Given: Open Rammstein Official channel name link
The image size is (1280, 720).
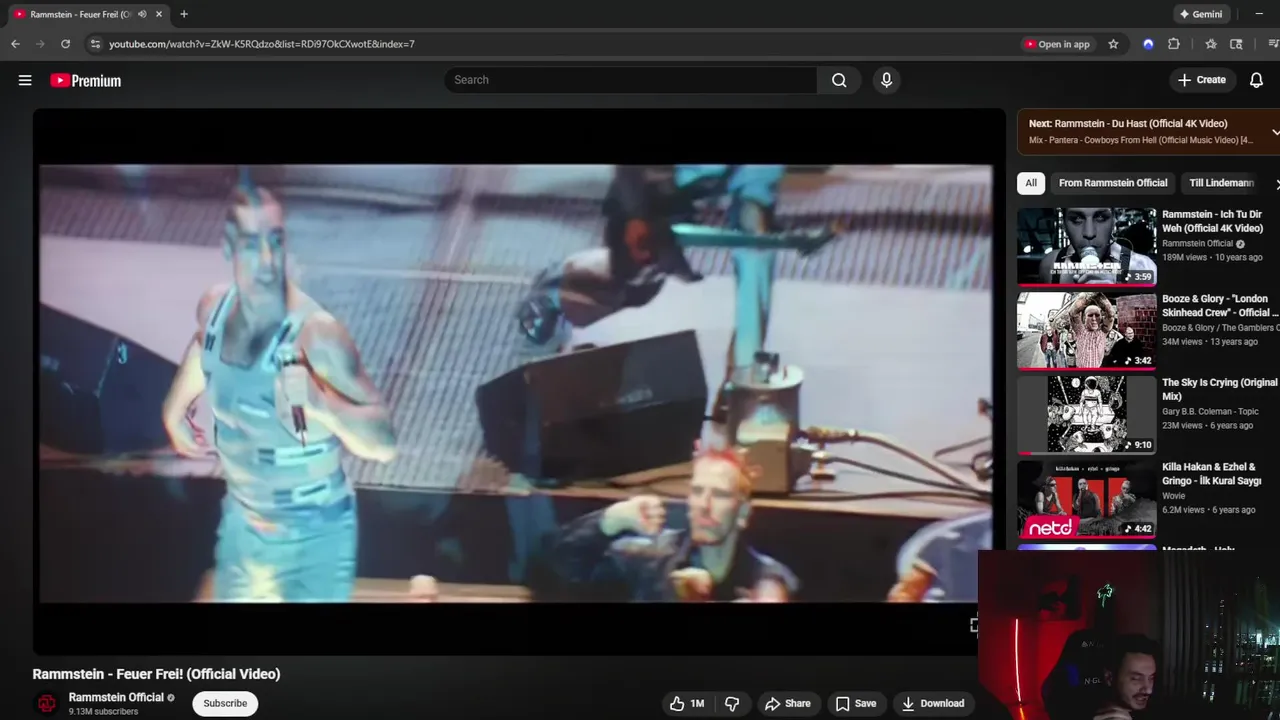Looking at the screenshot, I should pyautogui.click(x=116, y=698).
